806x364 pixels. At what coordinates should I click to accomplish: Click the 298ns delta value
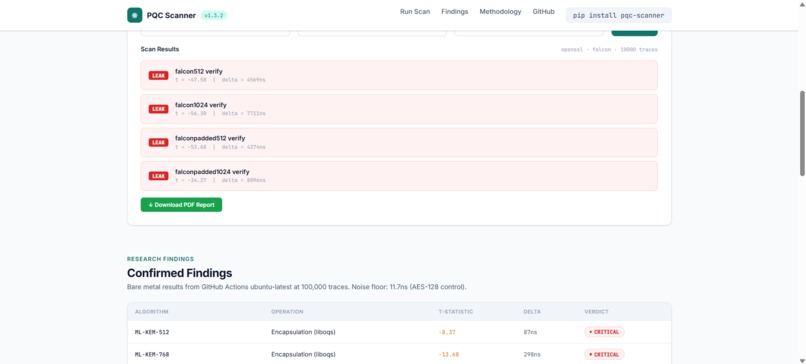[x=532, y=355]
